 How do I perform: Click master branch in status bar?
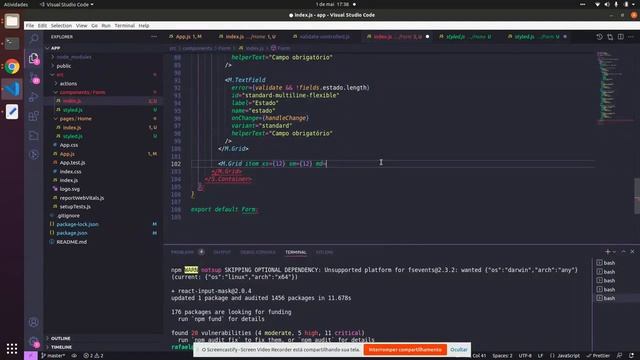tap(53, 356)
